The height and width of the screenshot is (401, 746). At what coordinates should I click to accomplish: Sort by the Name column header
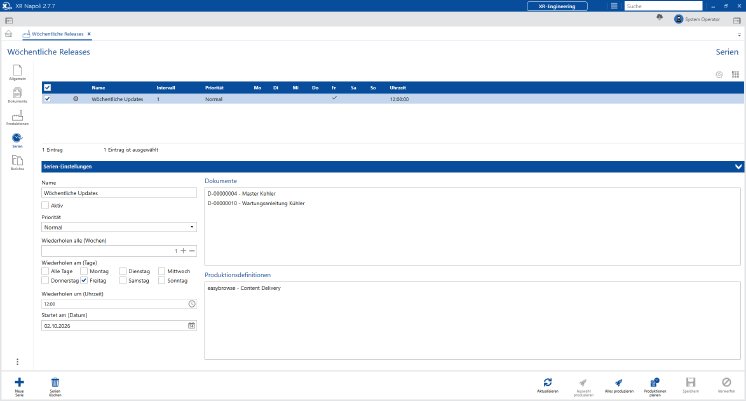click(x=98, y=88)
